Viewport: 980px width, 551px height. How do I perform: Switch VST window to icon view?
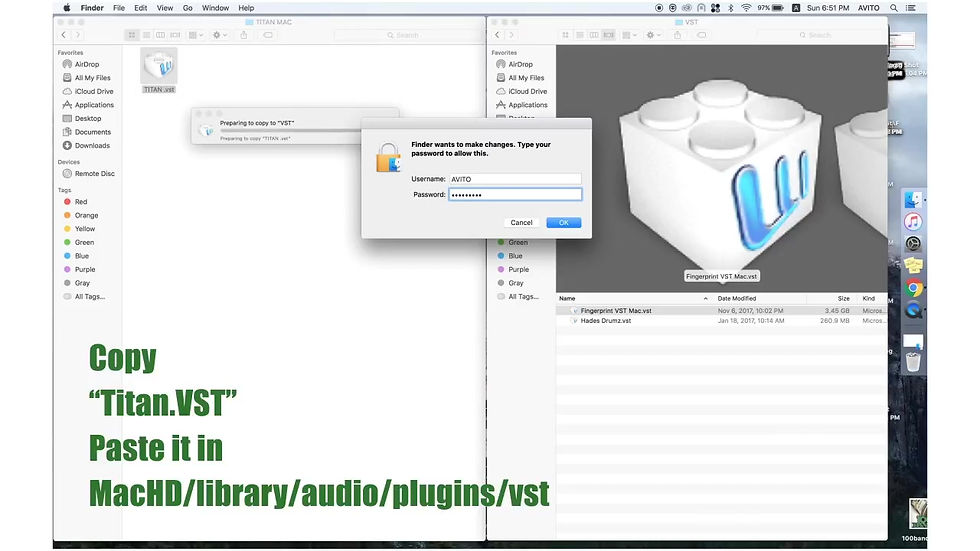[x=566, y=35]
